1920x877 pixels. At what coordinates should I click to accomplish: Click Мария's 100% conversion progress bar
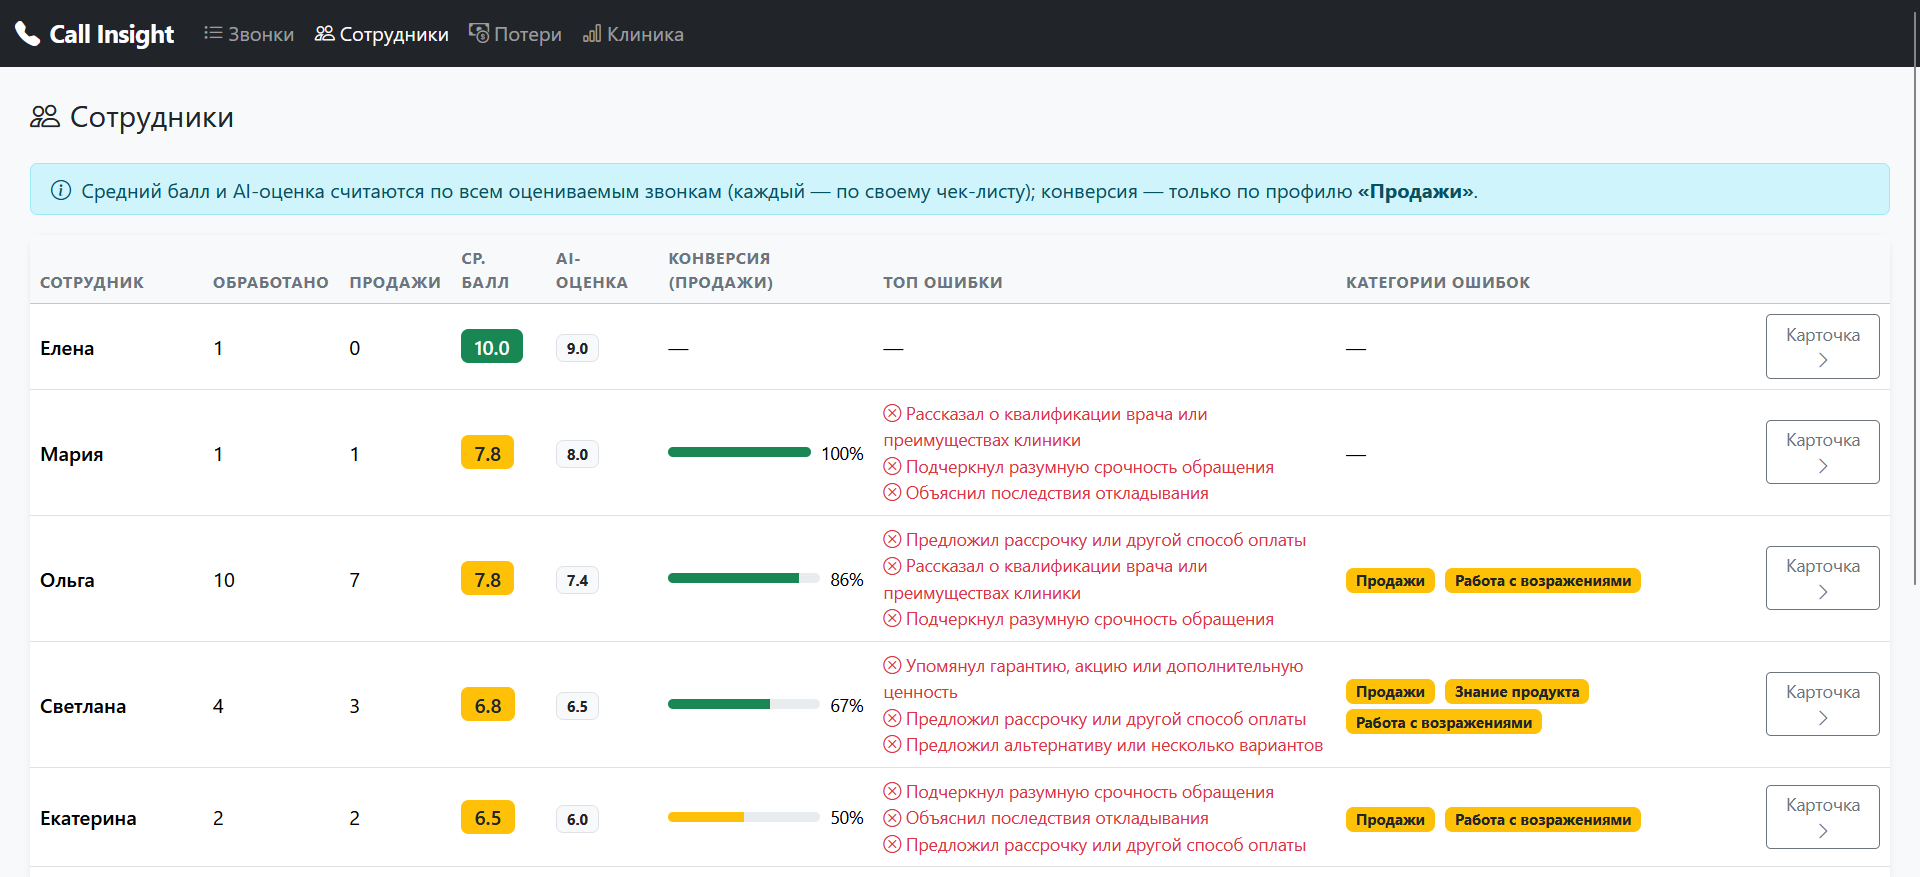pos(739,452)
